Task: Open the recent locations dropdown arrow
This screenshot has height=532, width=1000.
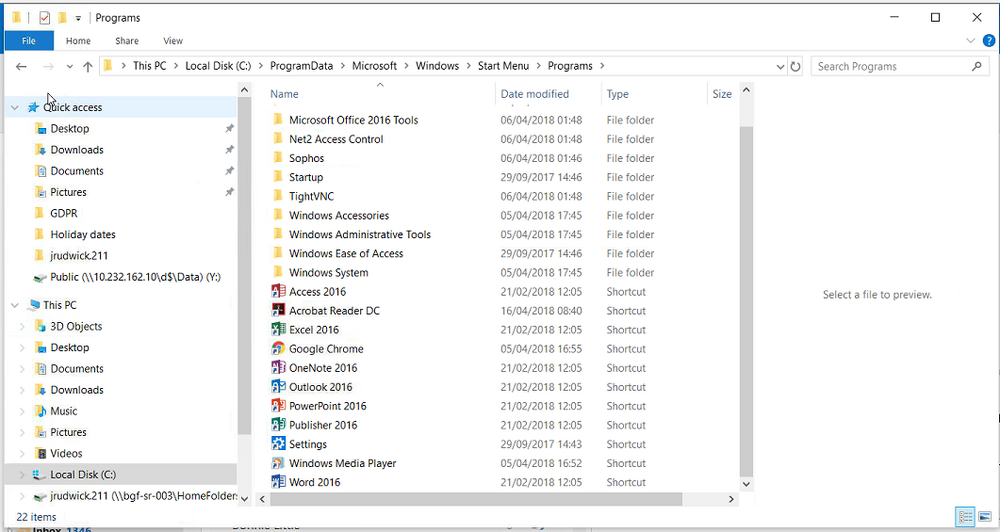Action: [70, 66]
